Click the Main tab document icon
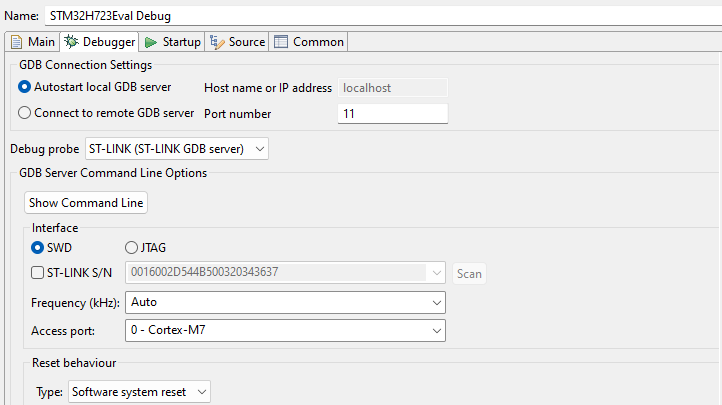 17,42
